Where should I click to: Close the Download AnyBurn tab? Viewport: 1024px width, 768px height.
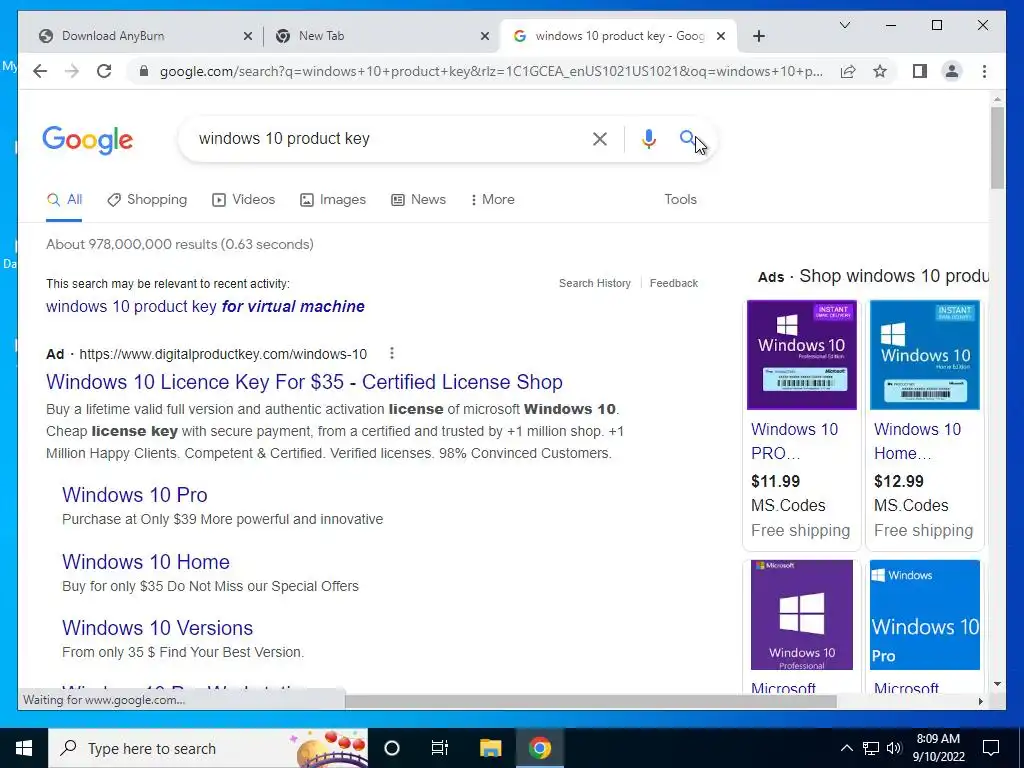pyautogui.click(x=248, y=36)
